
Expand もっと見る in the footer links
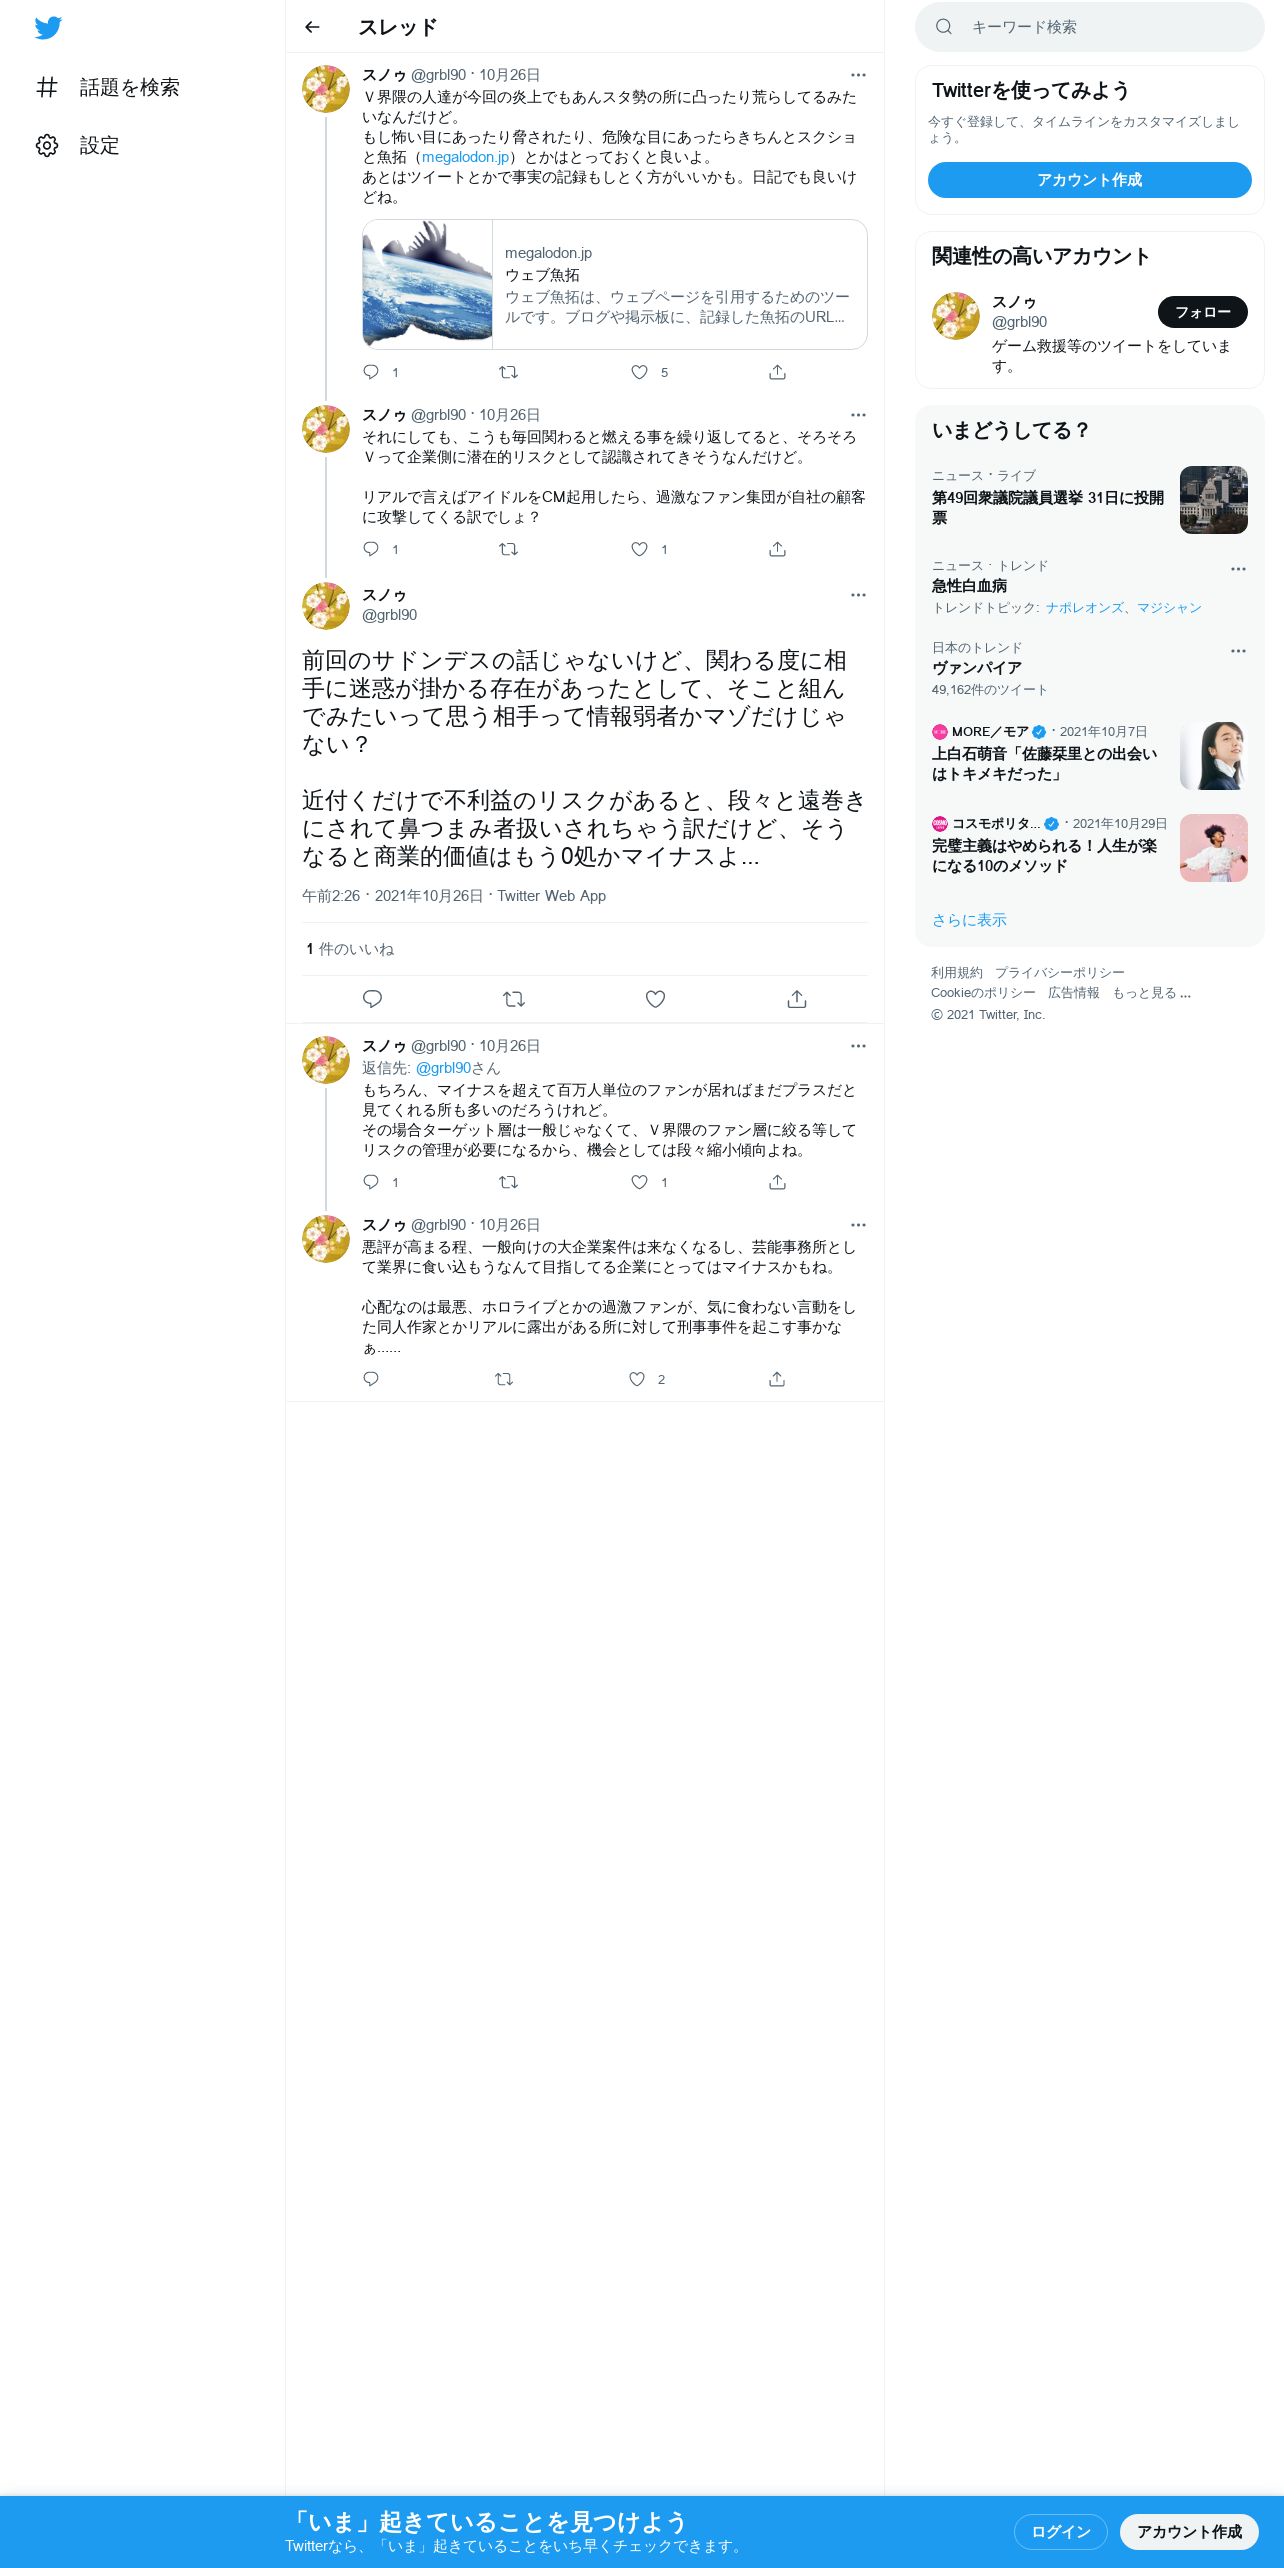[x=1151, y=993]
